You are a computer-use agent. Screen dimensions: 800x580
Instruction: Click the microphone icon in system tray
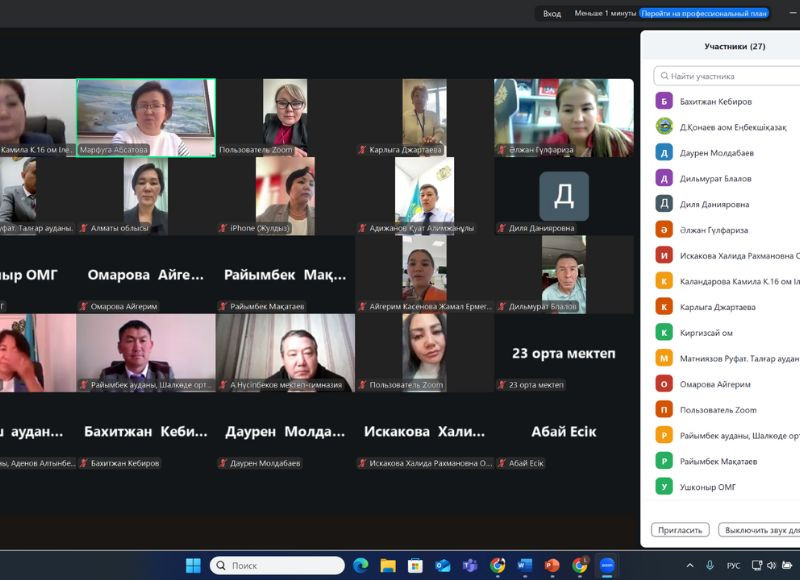[710, 566]
